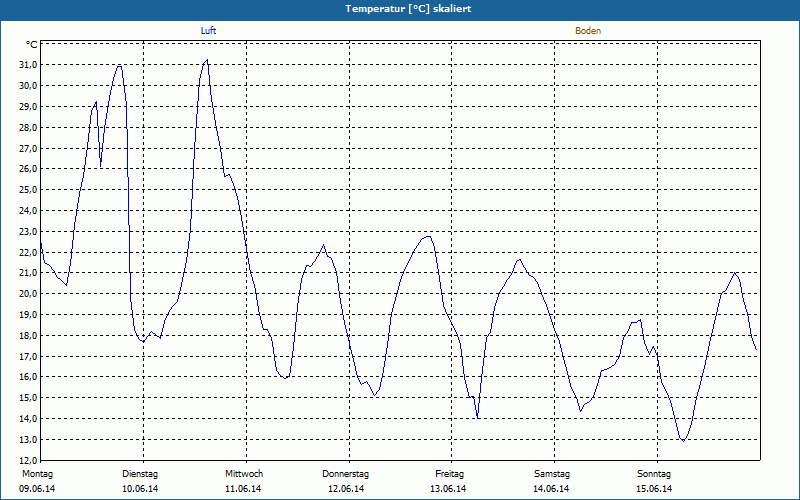Click the '25,0' y-axis value
This screenshot has width=800, height=500.
(x=28, y=190)
